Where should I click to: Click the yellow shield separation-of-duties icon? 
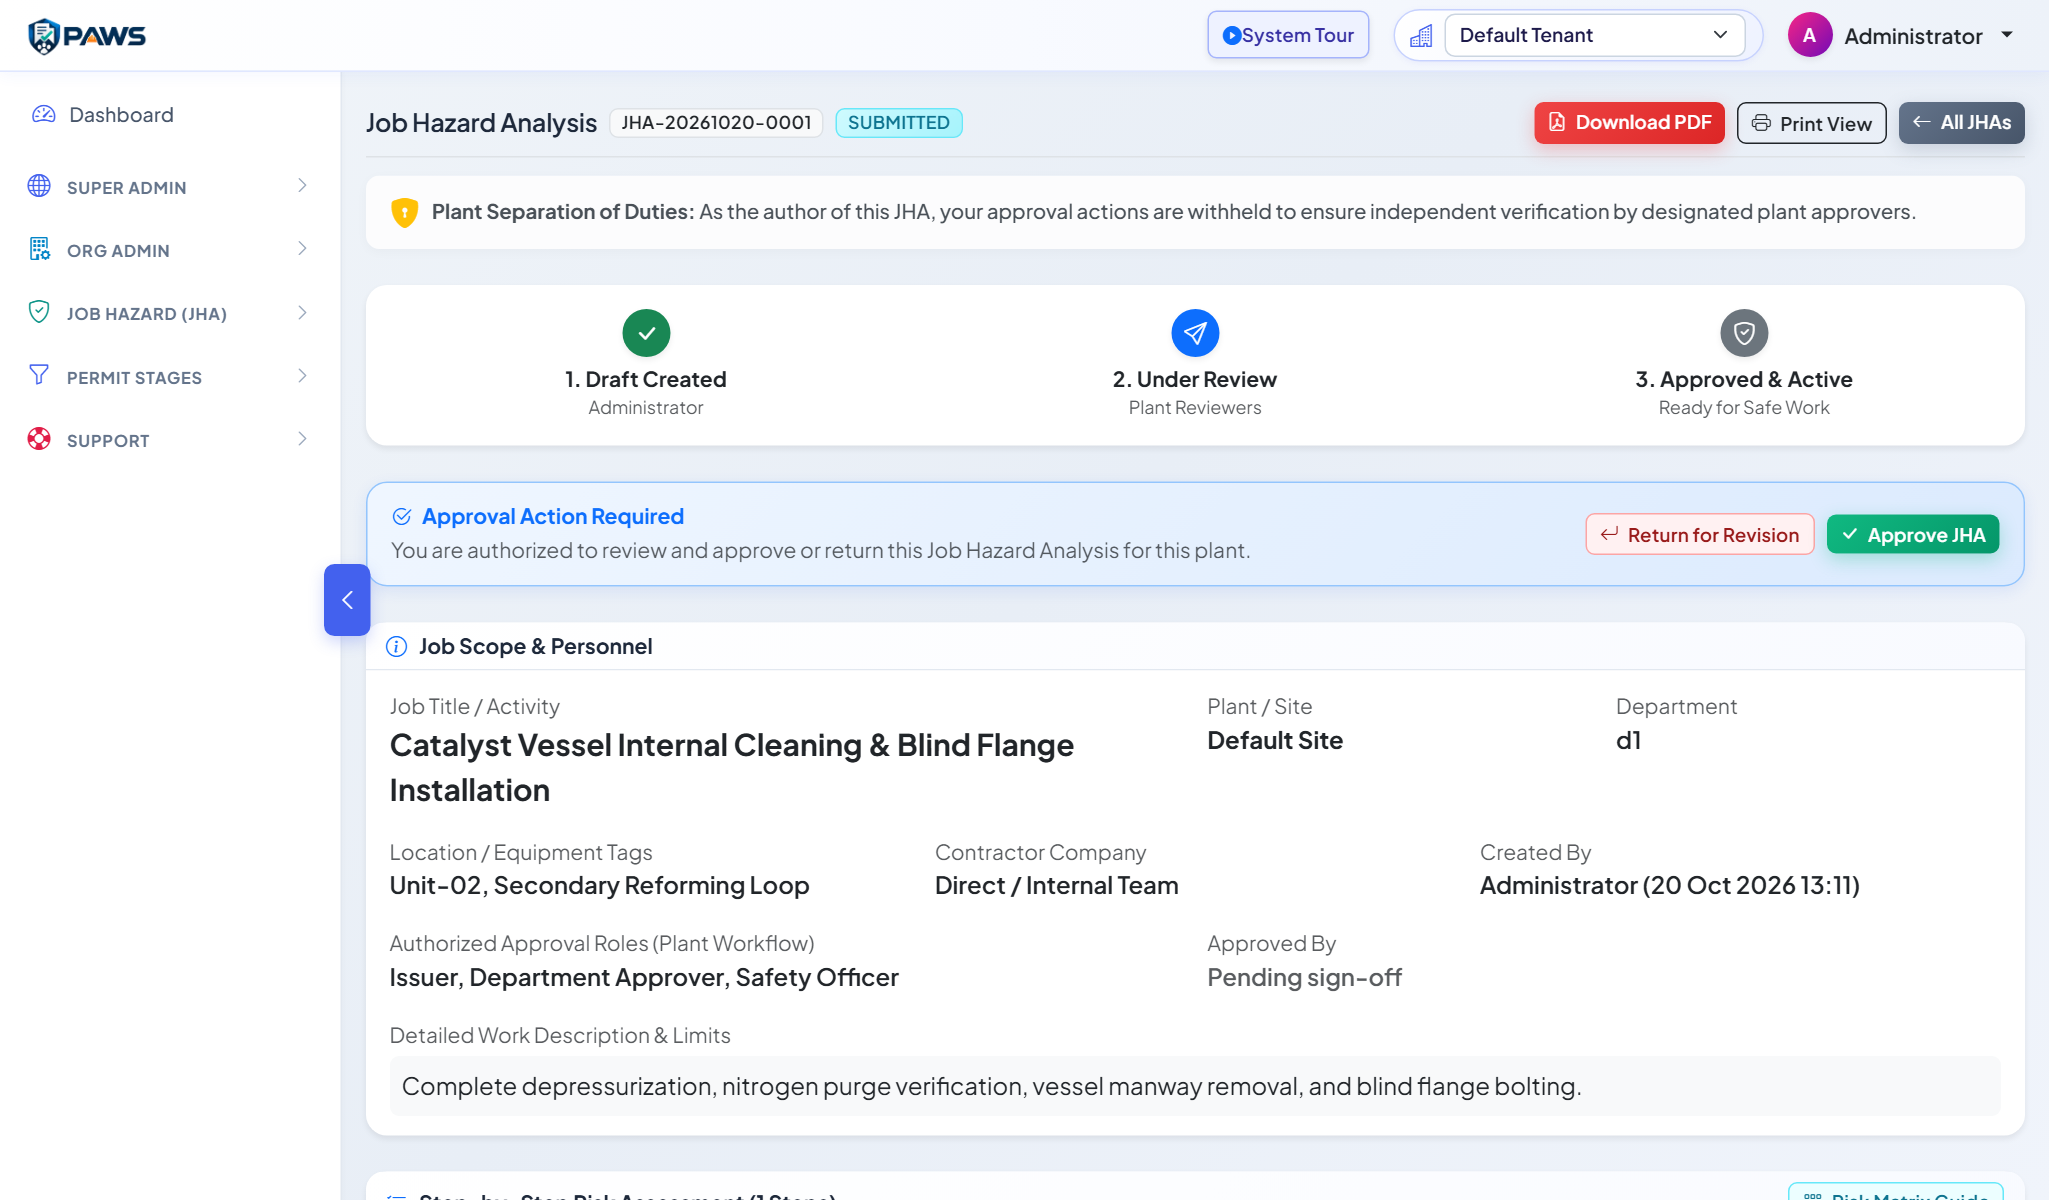[x=404, y=212]
